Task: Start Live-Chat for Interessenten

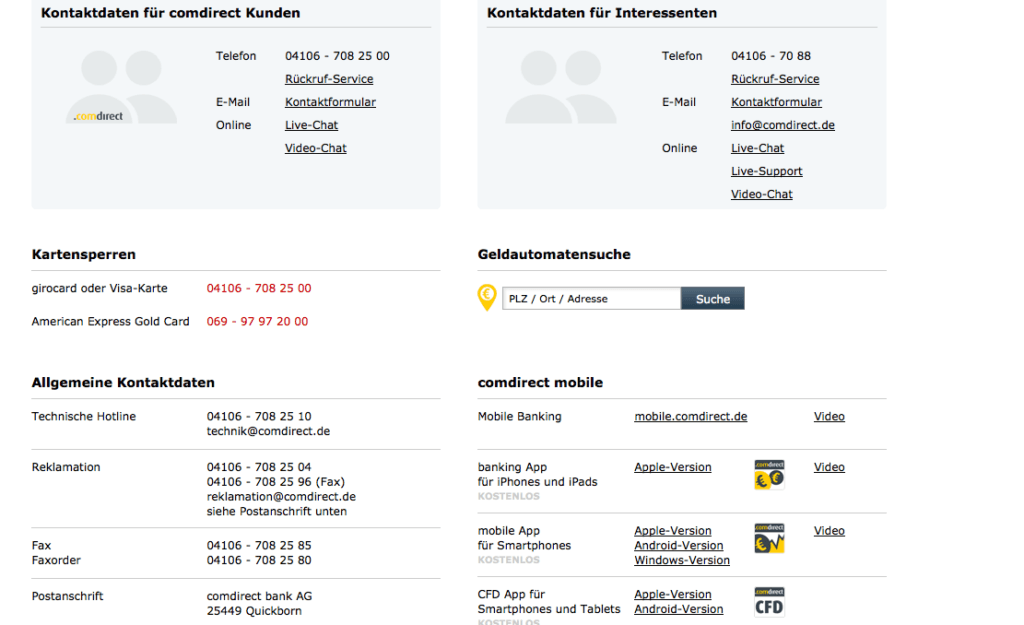Action: point(758,148)
